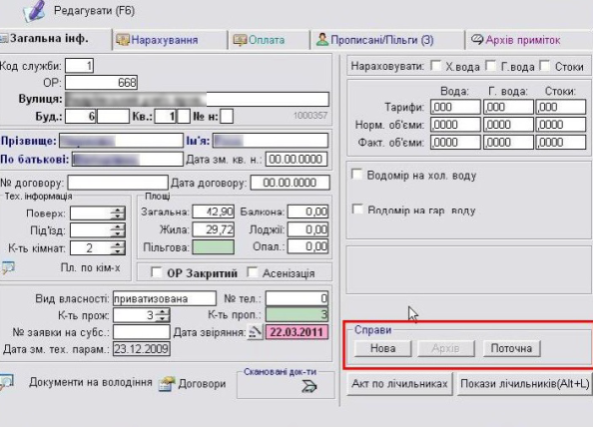Click the Прізвище input field
The height and width of the screenshot is (428, 594).
(121, 141)
